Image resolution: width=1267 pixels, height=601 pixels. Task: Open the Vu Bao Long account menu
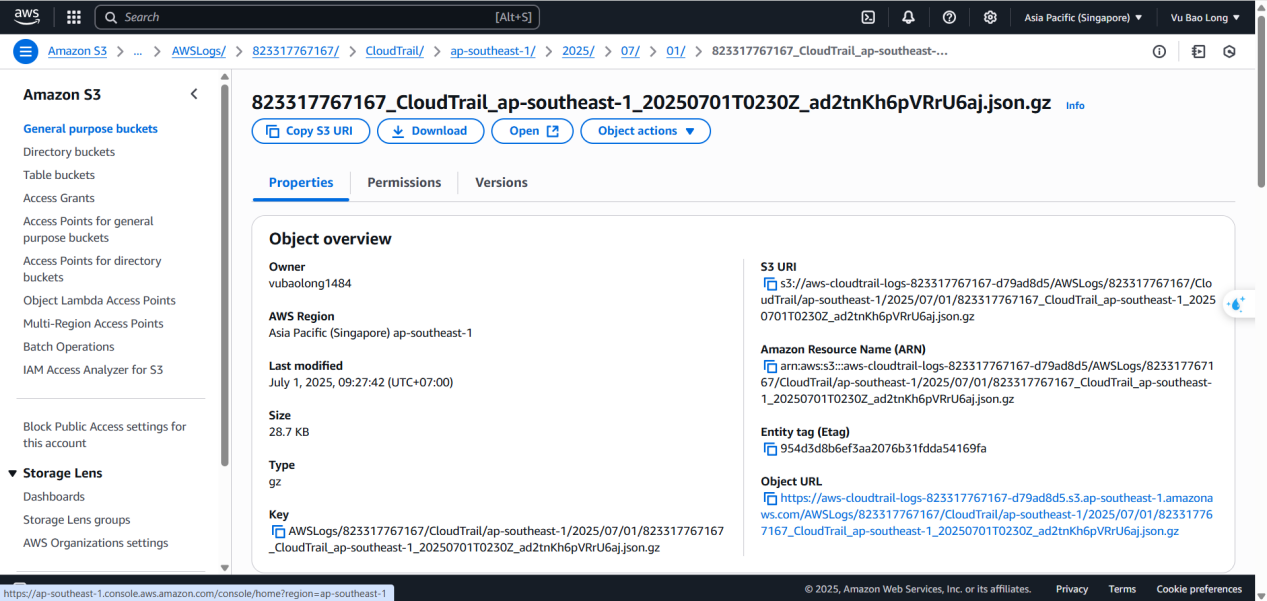pyautogui.click(x=1205, y=17)
